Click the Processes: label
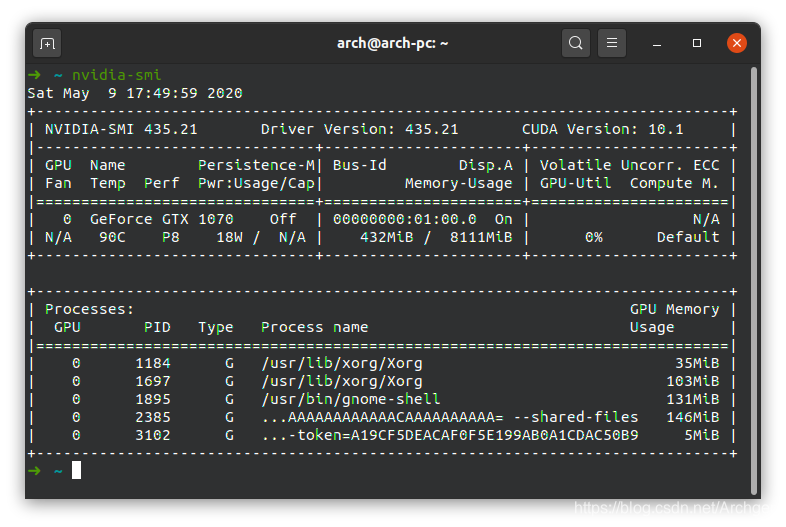 (89, 309)
